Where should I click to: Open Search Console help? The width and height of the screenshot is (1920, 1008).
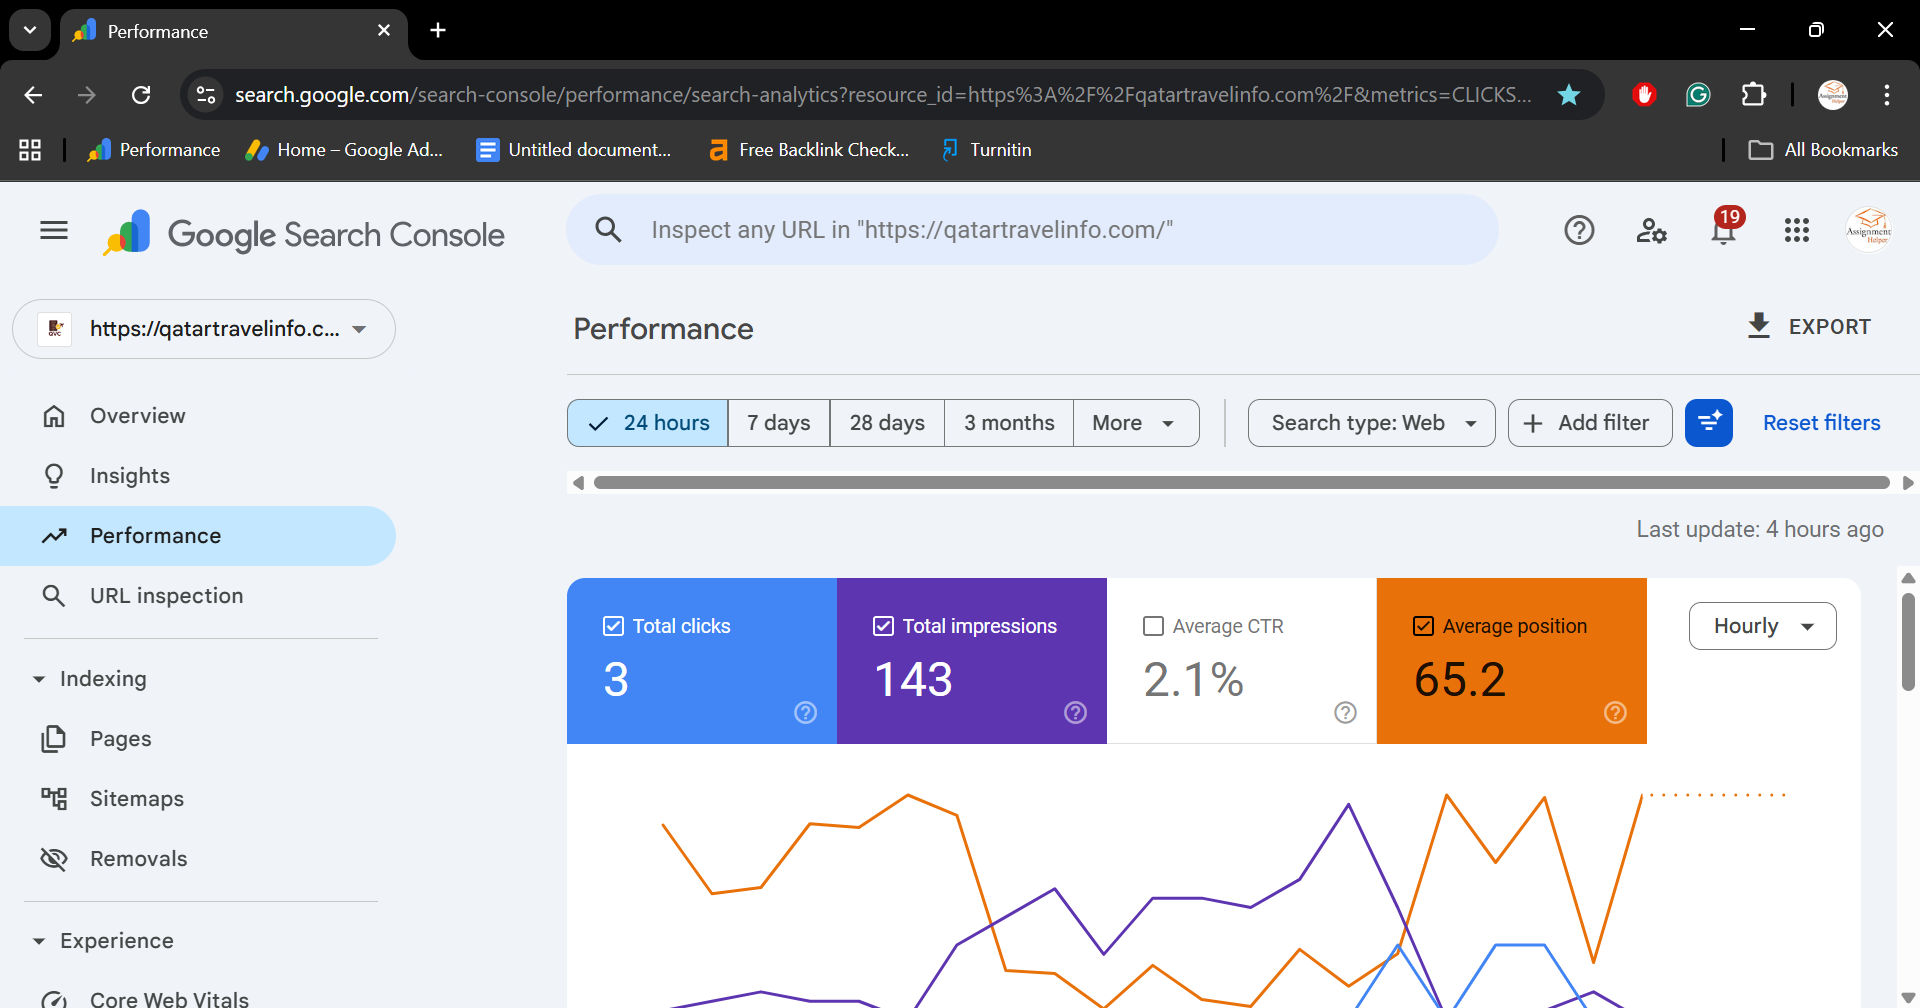[1579, 231]
